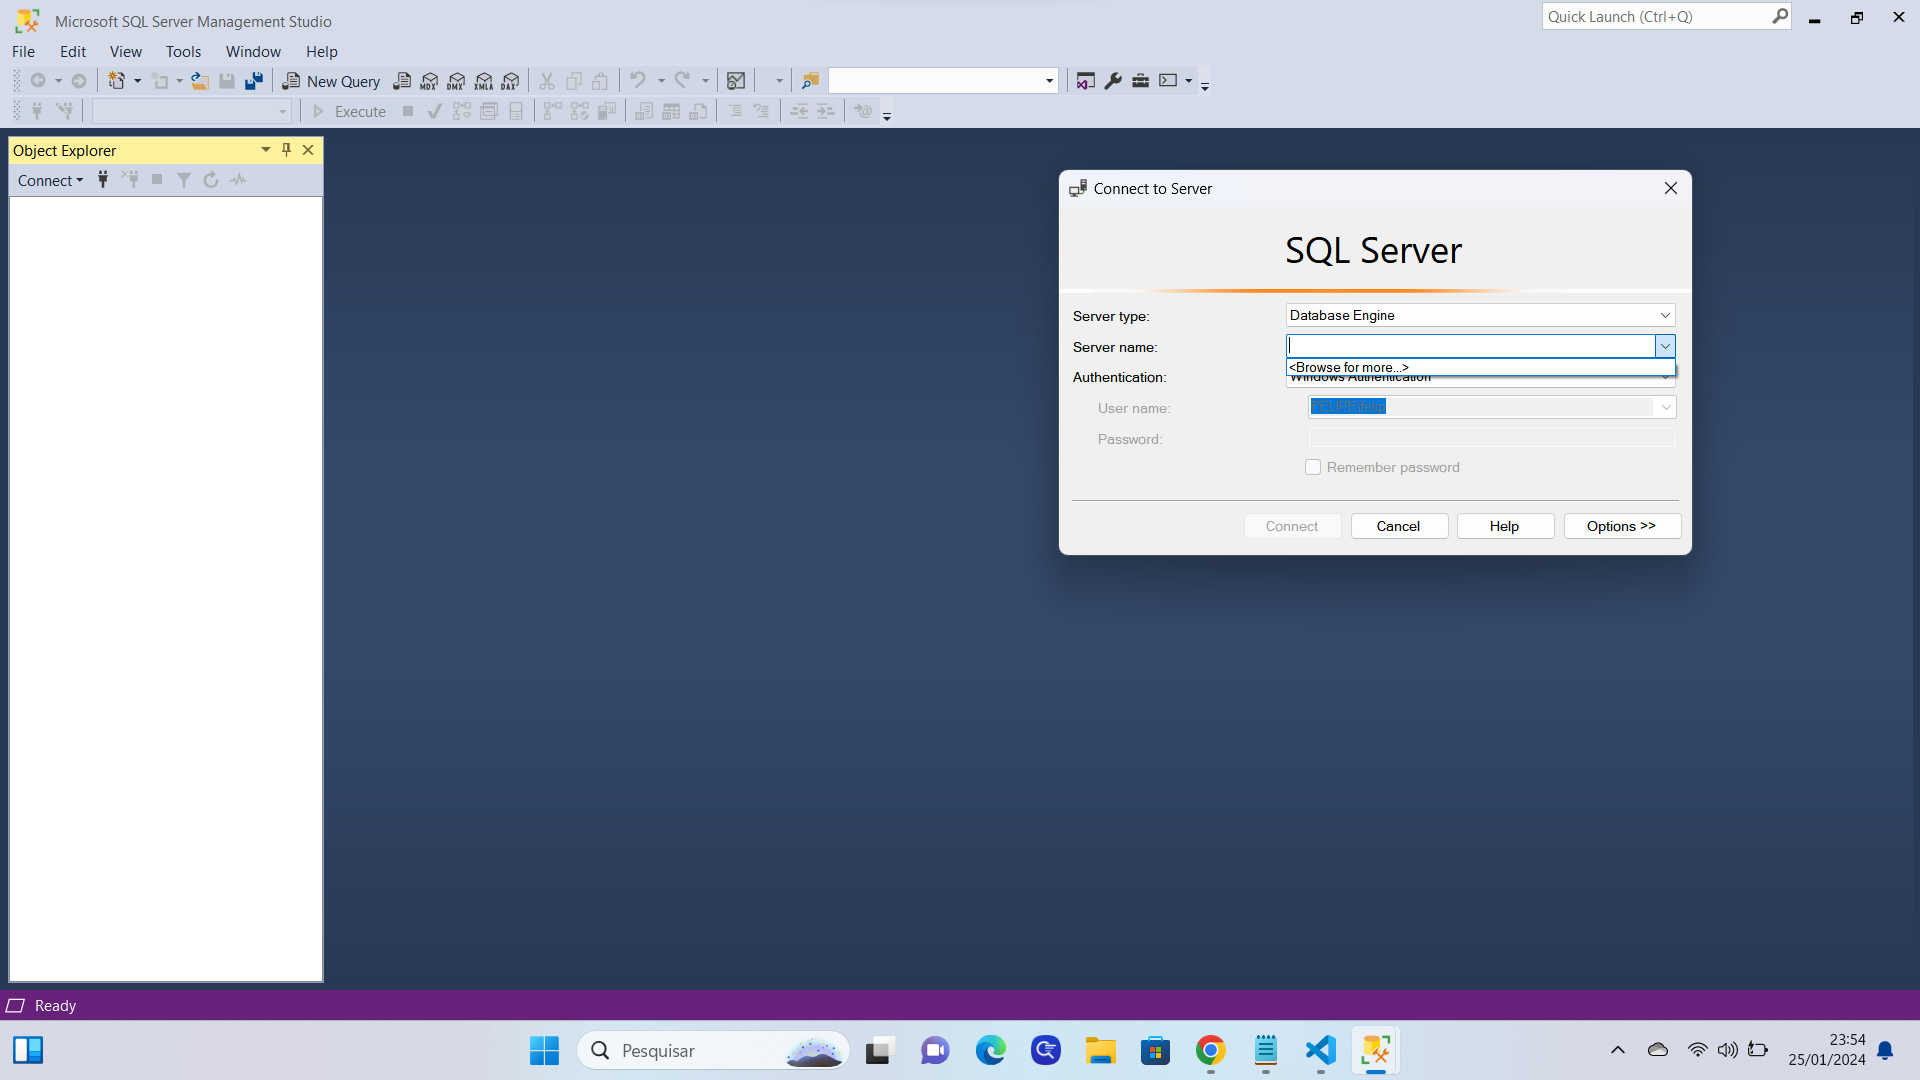This screenshot has width=1920, height=1080.
Task: Expand the Server type dropdown
Action: pos(1665,315)
